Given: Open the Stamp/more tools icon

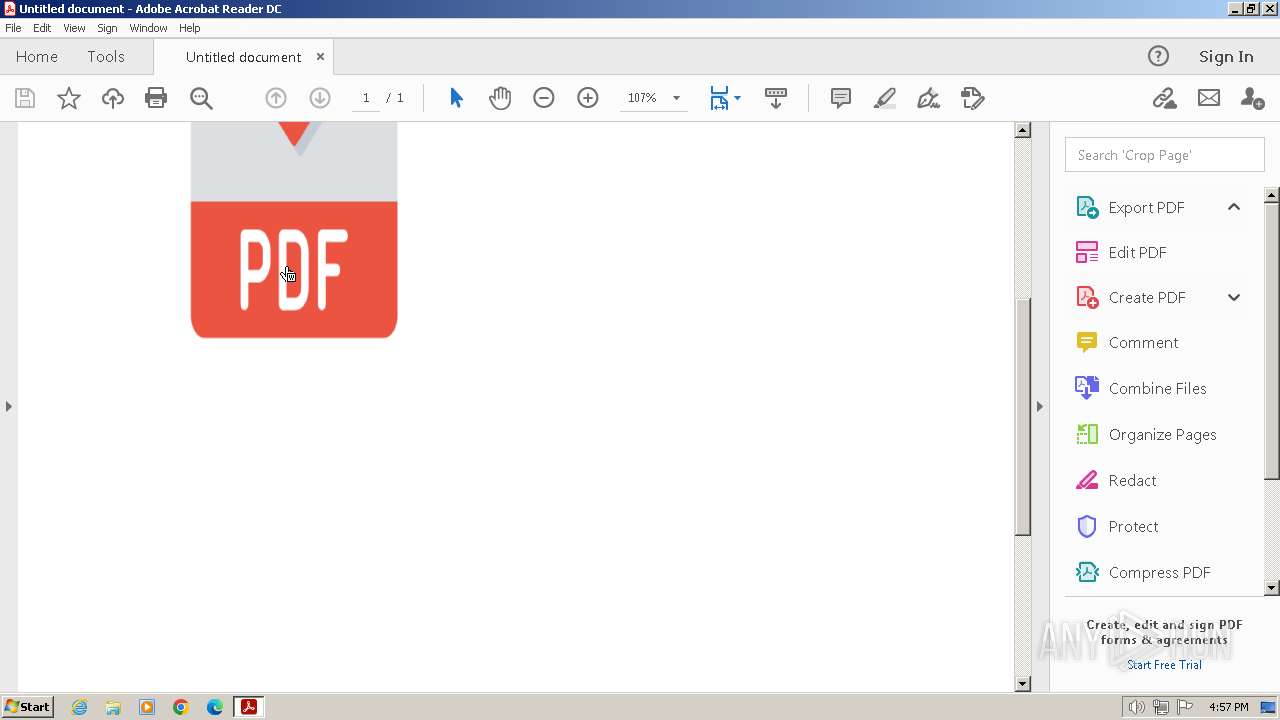Looking at the screenshot, I should [x=973, y=98].
